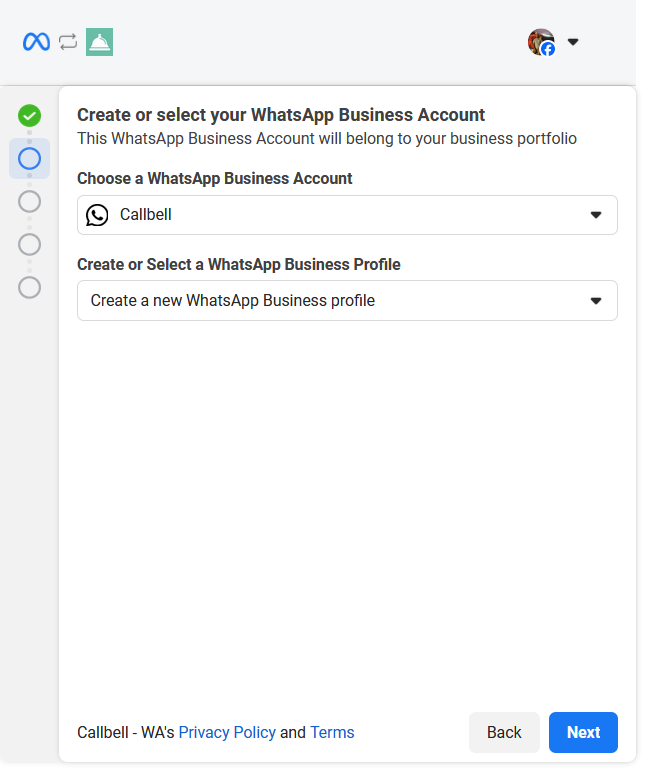Open Create a new WhatsApp Business profile dropdown
This screenshot has width=667, height=781.
(347, 301)
